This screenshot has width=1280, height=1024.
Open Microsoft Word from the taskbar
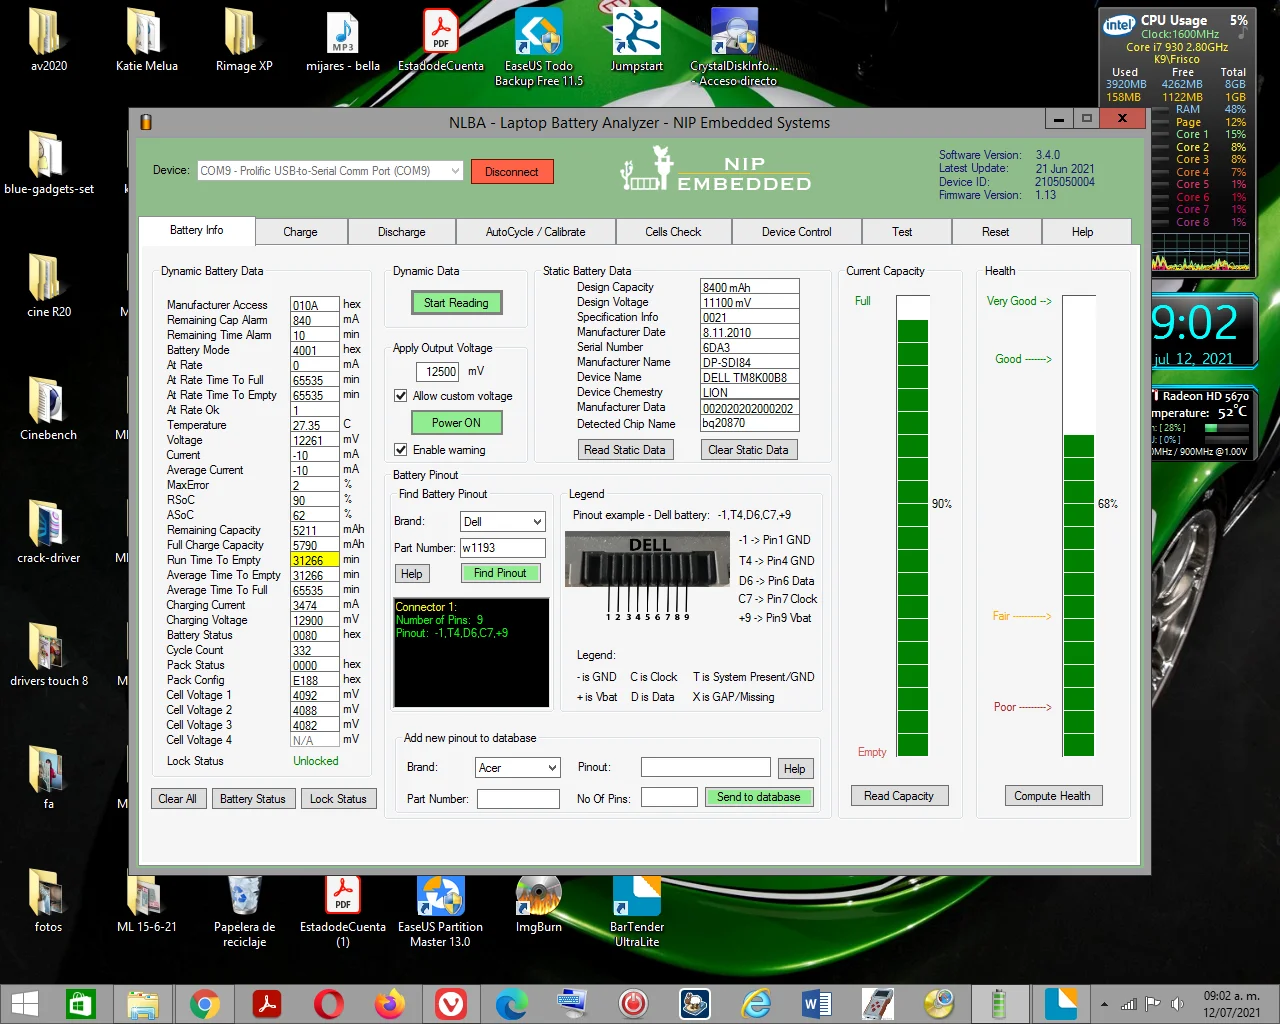(817, 1003)
